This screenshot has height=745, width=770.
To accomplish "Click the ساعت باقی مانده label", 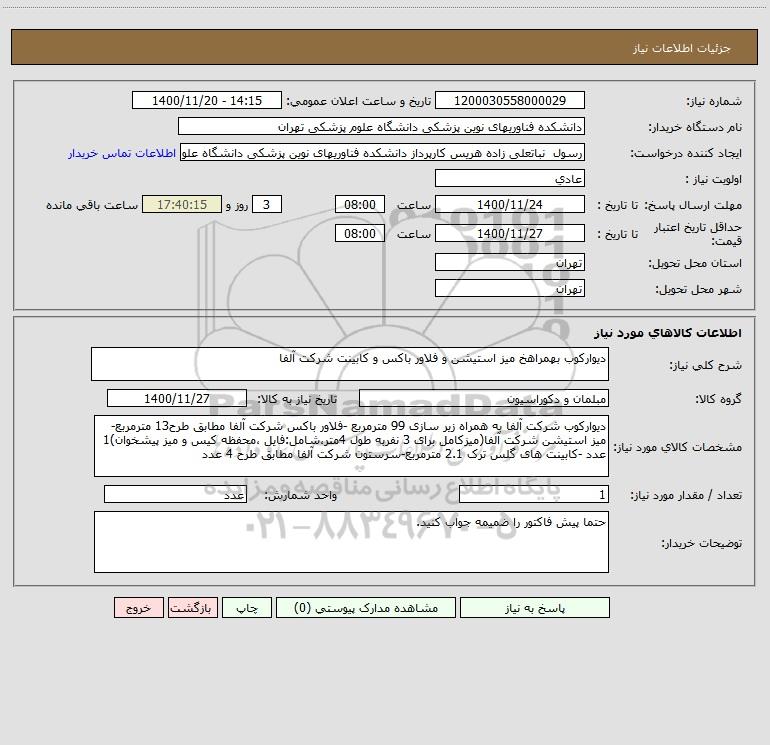I will 92,205.
